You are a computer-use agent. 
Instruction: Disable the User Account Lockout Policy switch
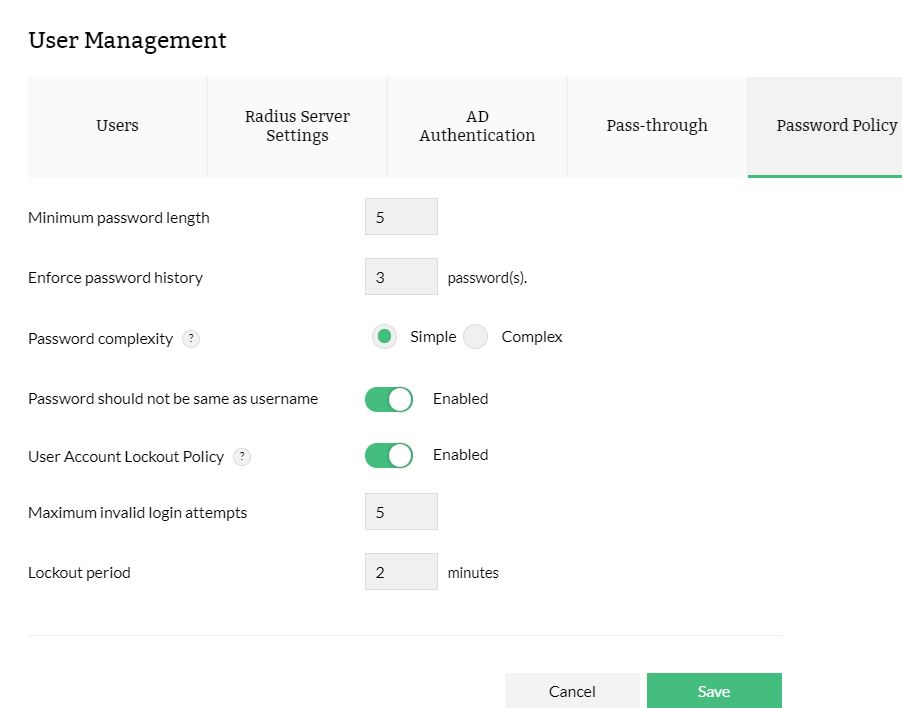pos(389,456)
